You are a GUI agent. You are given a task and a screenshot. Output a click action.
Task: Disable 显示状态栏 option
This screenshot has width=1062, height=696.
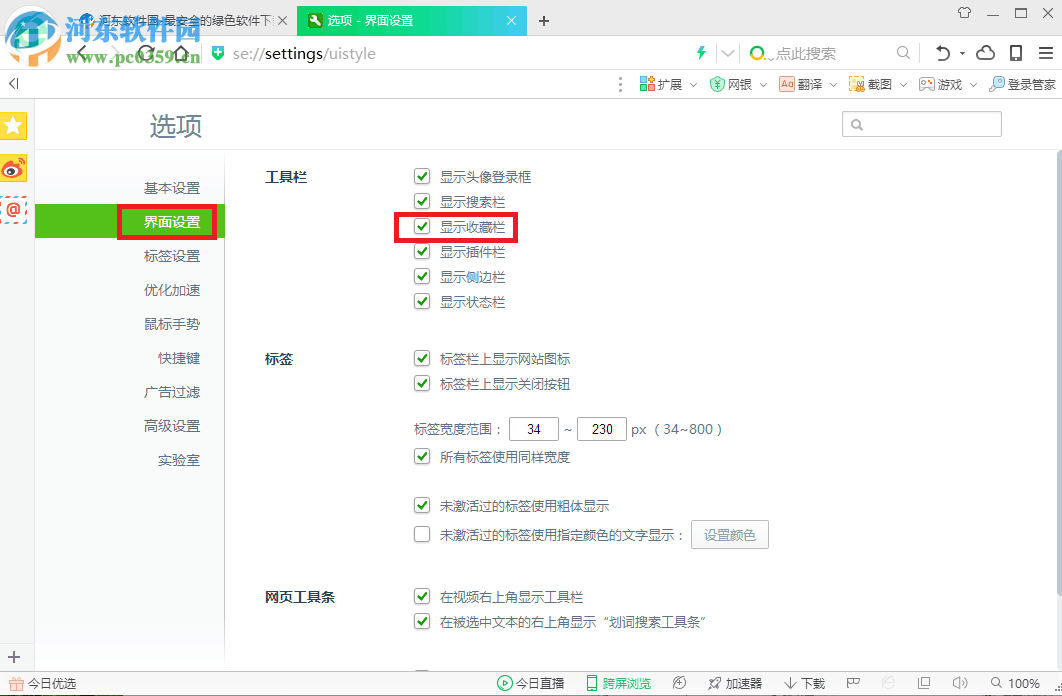click(x=422, y=301)
